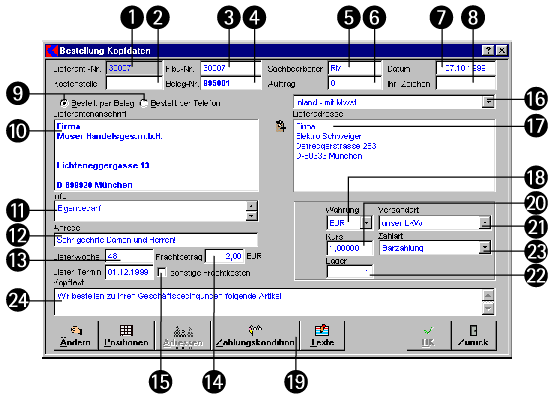
Task: Click the address copy icon beside Lieferadresse
Action: [x=281, y=126]
